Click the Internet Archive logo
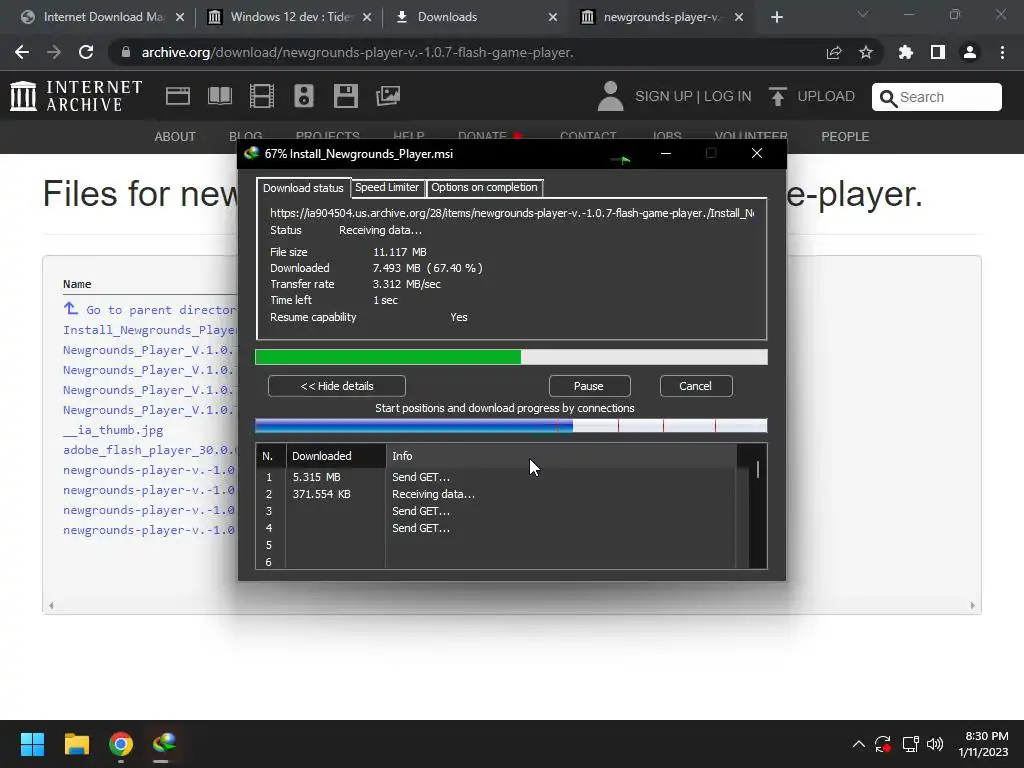Screen dimensions: 1024x768 [76, 96]
